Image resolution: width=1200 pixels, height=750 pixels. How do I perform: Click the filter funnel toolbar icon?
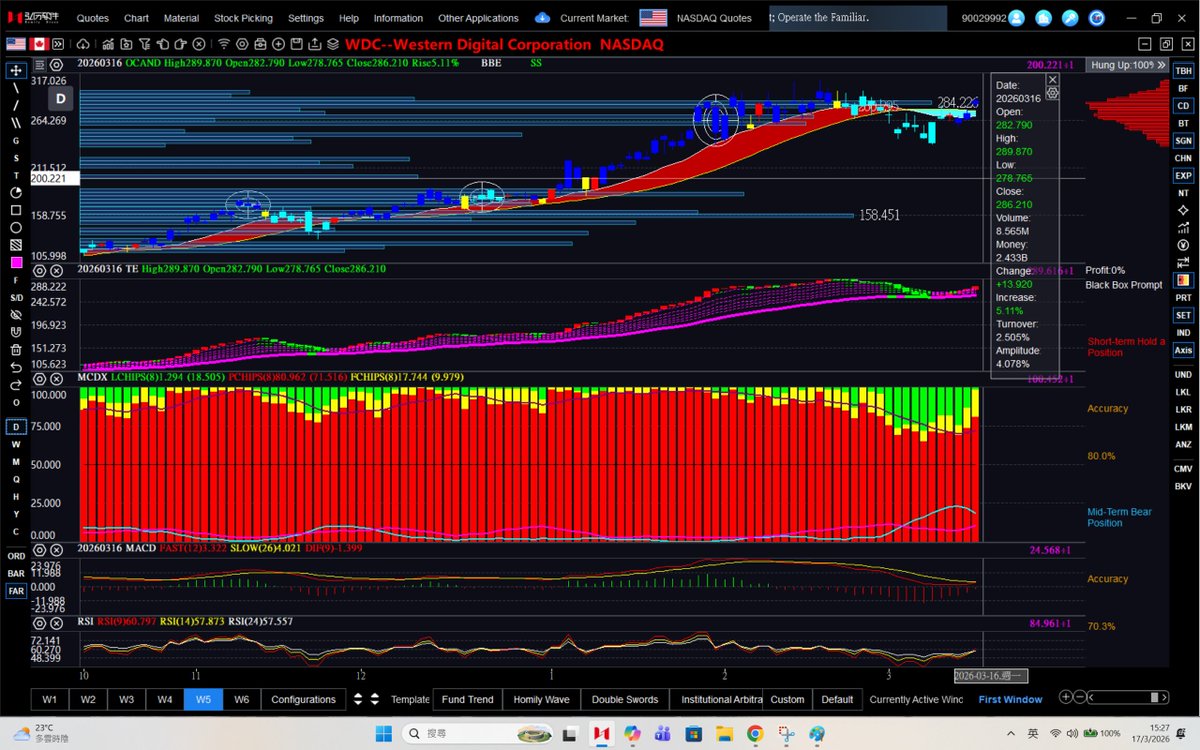144,44
